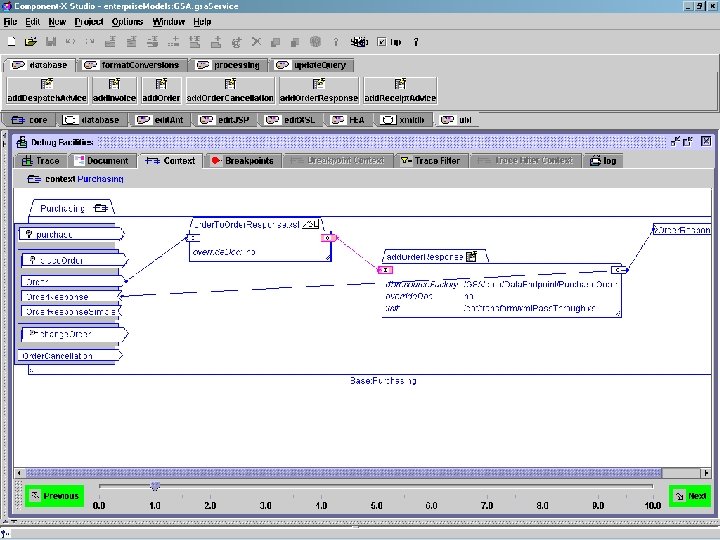
Task: Click the grayed-out question mark toolbar icon
Action: 336,42
